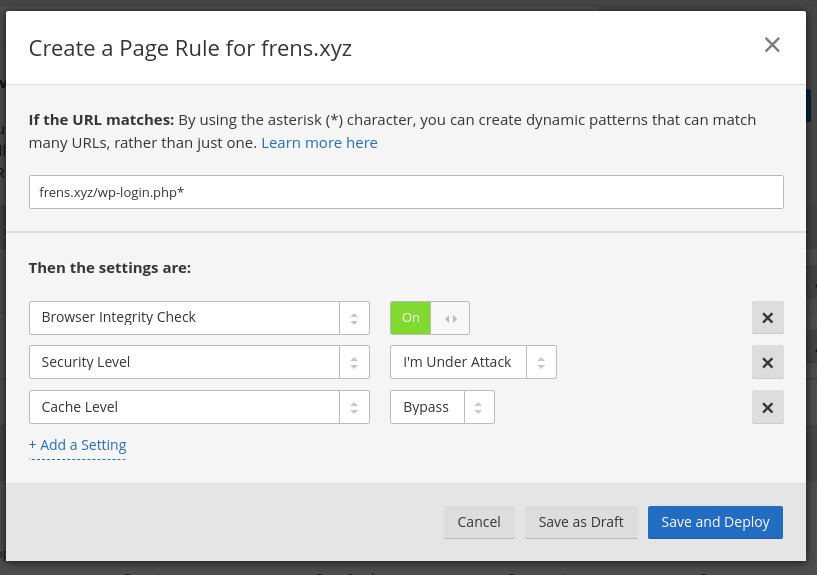817x575 pixels.
Task: Toggle Browser Integrity Check On switch
Action: (x=430, y=318)
